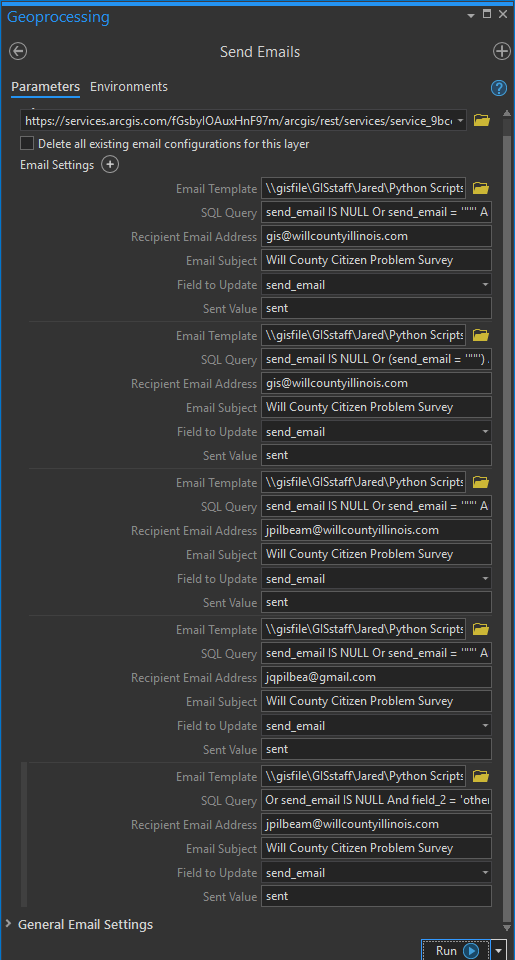The height and width of the screenshot is (960, 515).
Task: Edit the first Sent Value field
Action: click(376, 309)
